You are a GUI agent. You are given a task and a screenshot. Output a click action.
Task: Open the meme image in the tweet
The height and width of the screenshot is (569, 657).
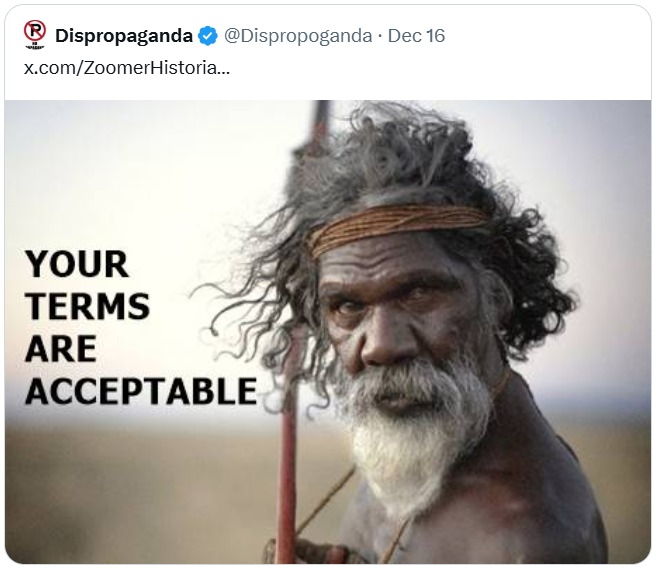coord(328,332)
